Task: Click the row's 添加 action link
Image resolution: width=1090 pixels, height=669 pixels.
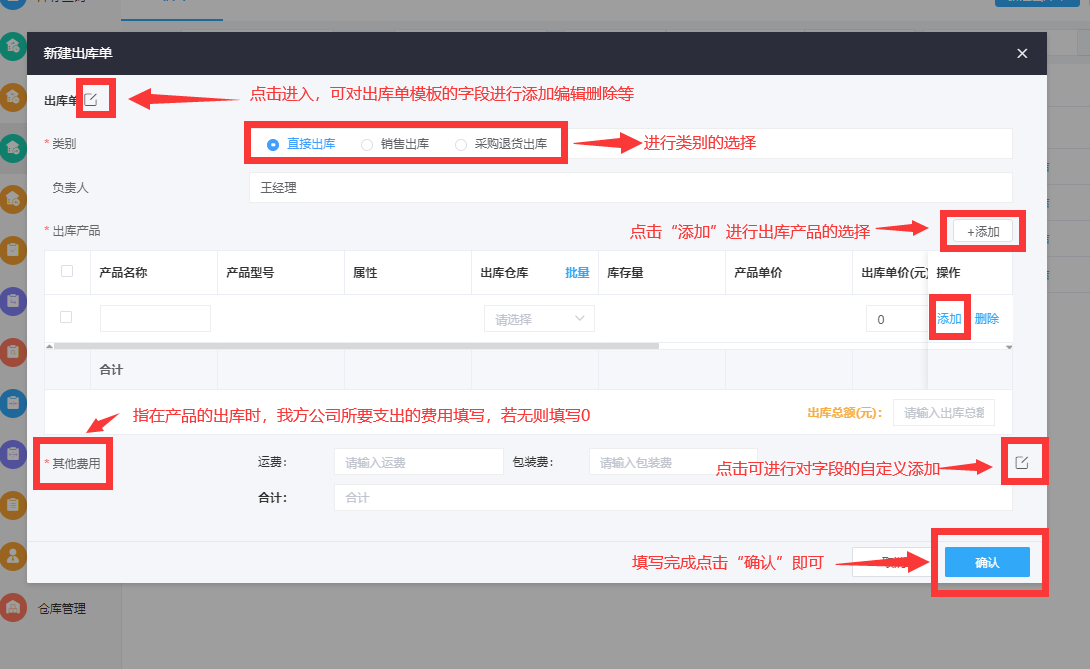Action: click(949, 319)
